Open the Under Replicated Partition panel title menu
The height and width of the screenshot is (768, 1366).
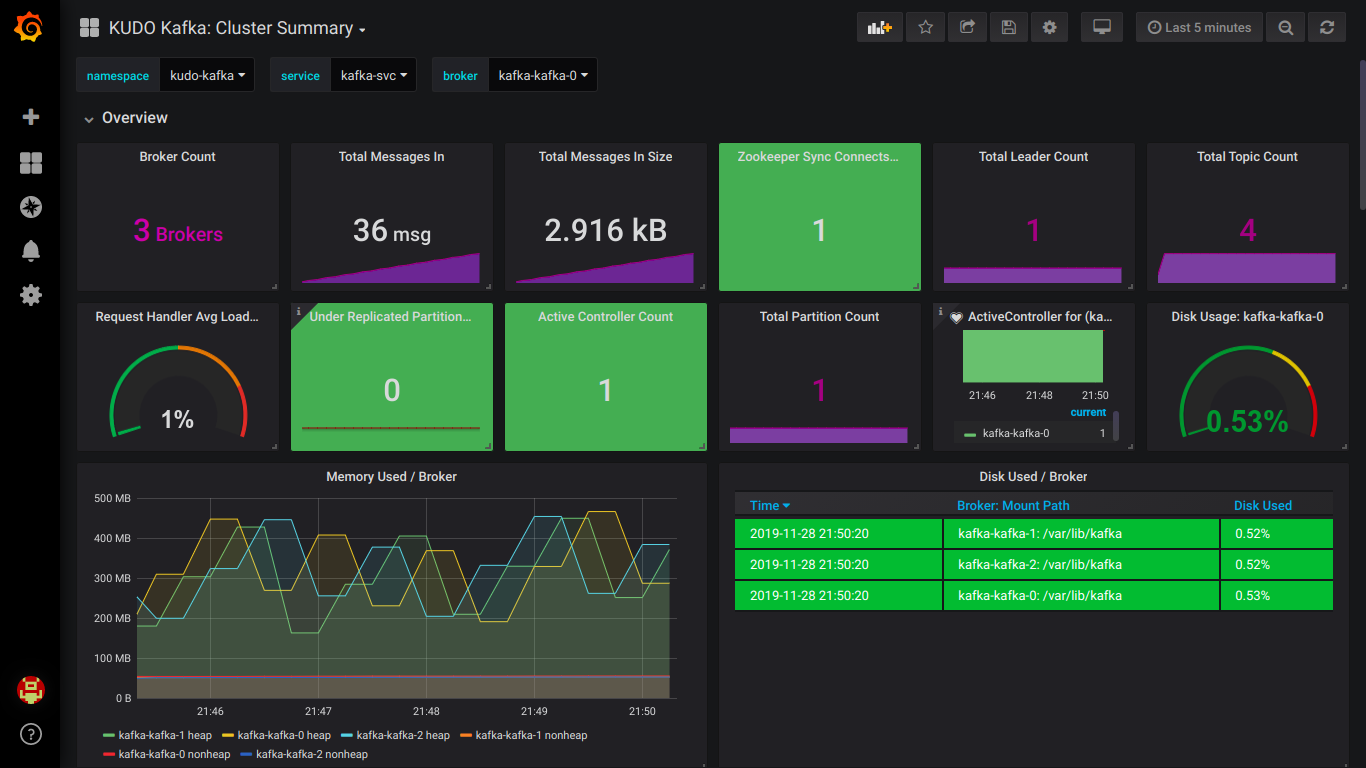(x=391, y=317)
